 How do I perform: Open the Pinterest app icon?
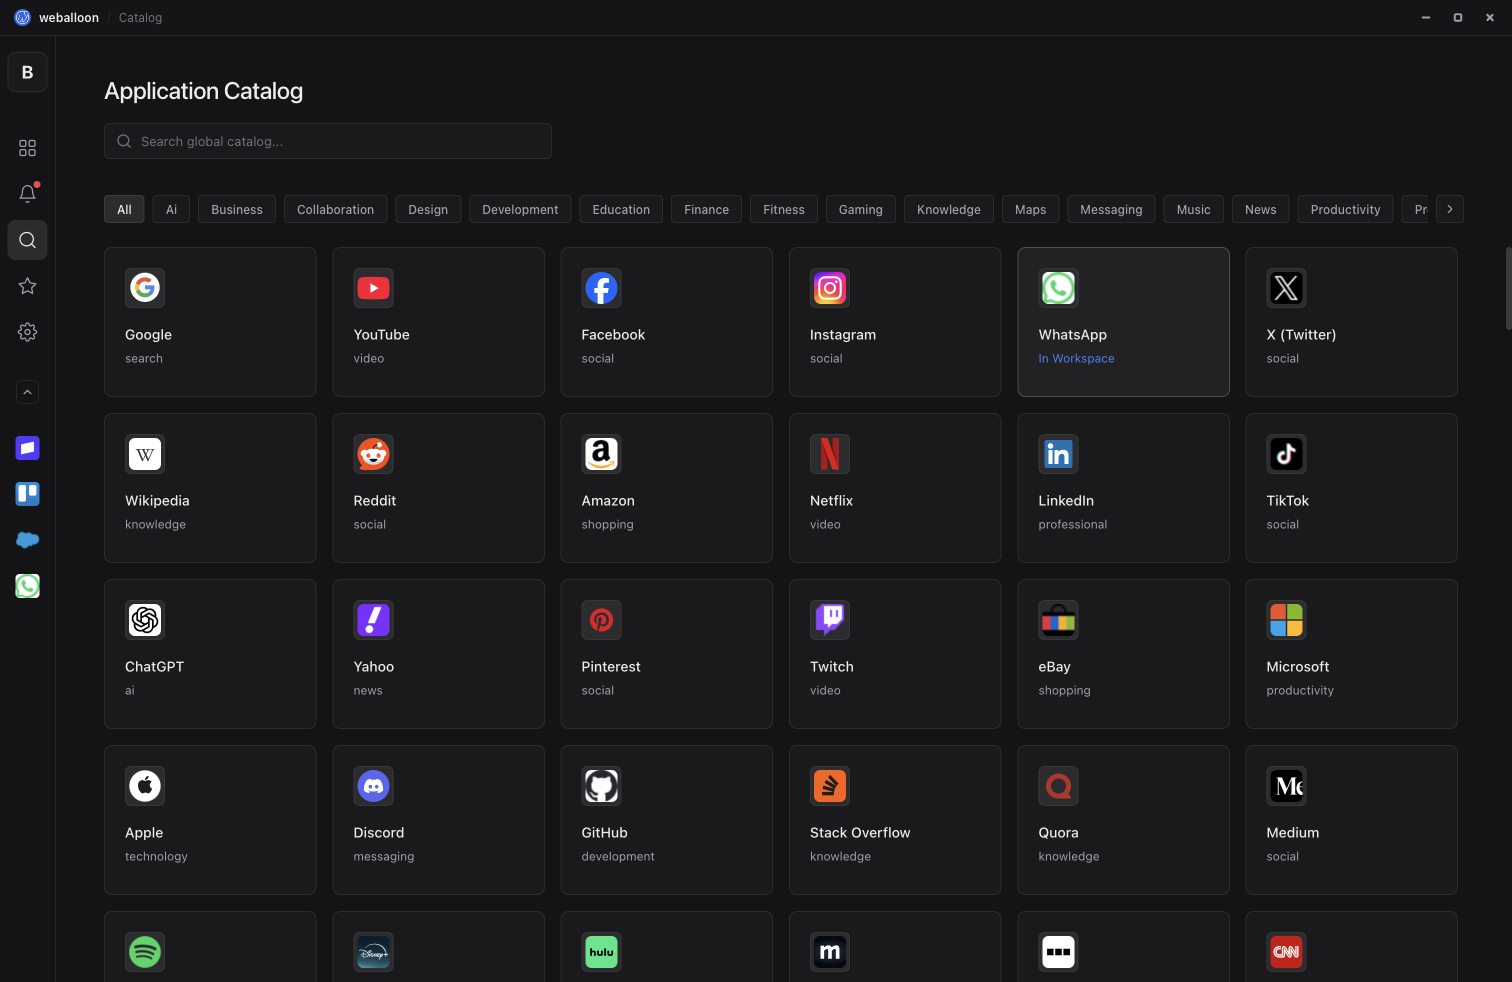[x=601, y=620]
